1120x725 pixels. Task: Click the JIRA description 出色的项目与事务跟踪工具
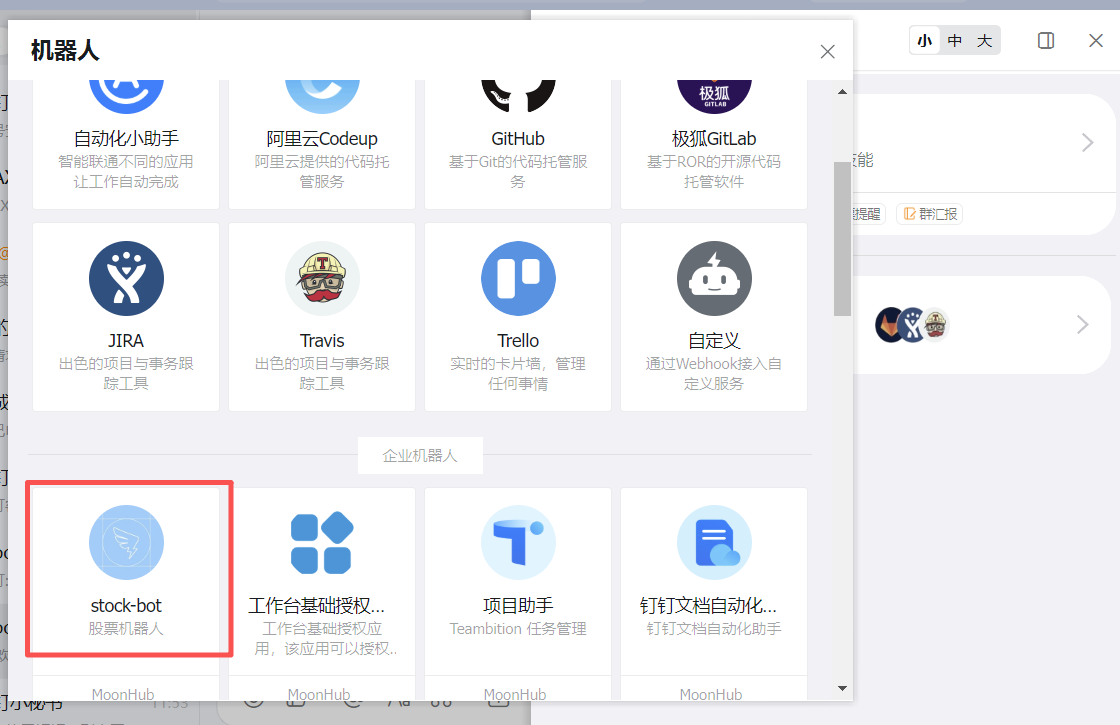(x=126, y=374)
